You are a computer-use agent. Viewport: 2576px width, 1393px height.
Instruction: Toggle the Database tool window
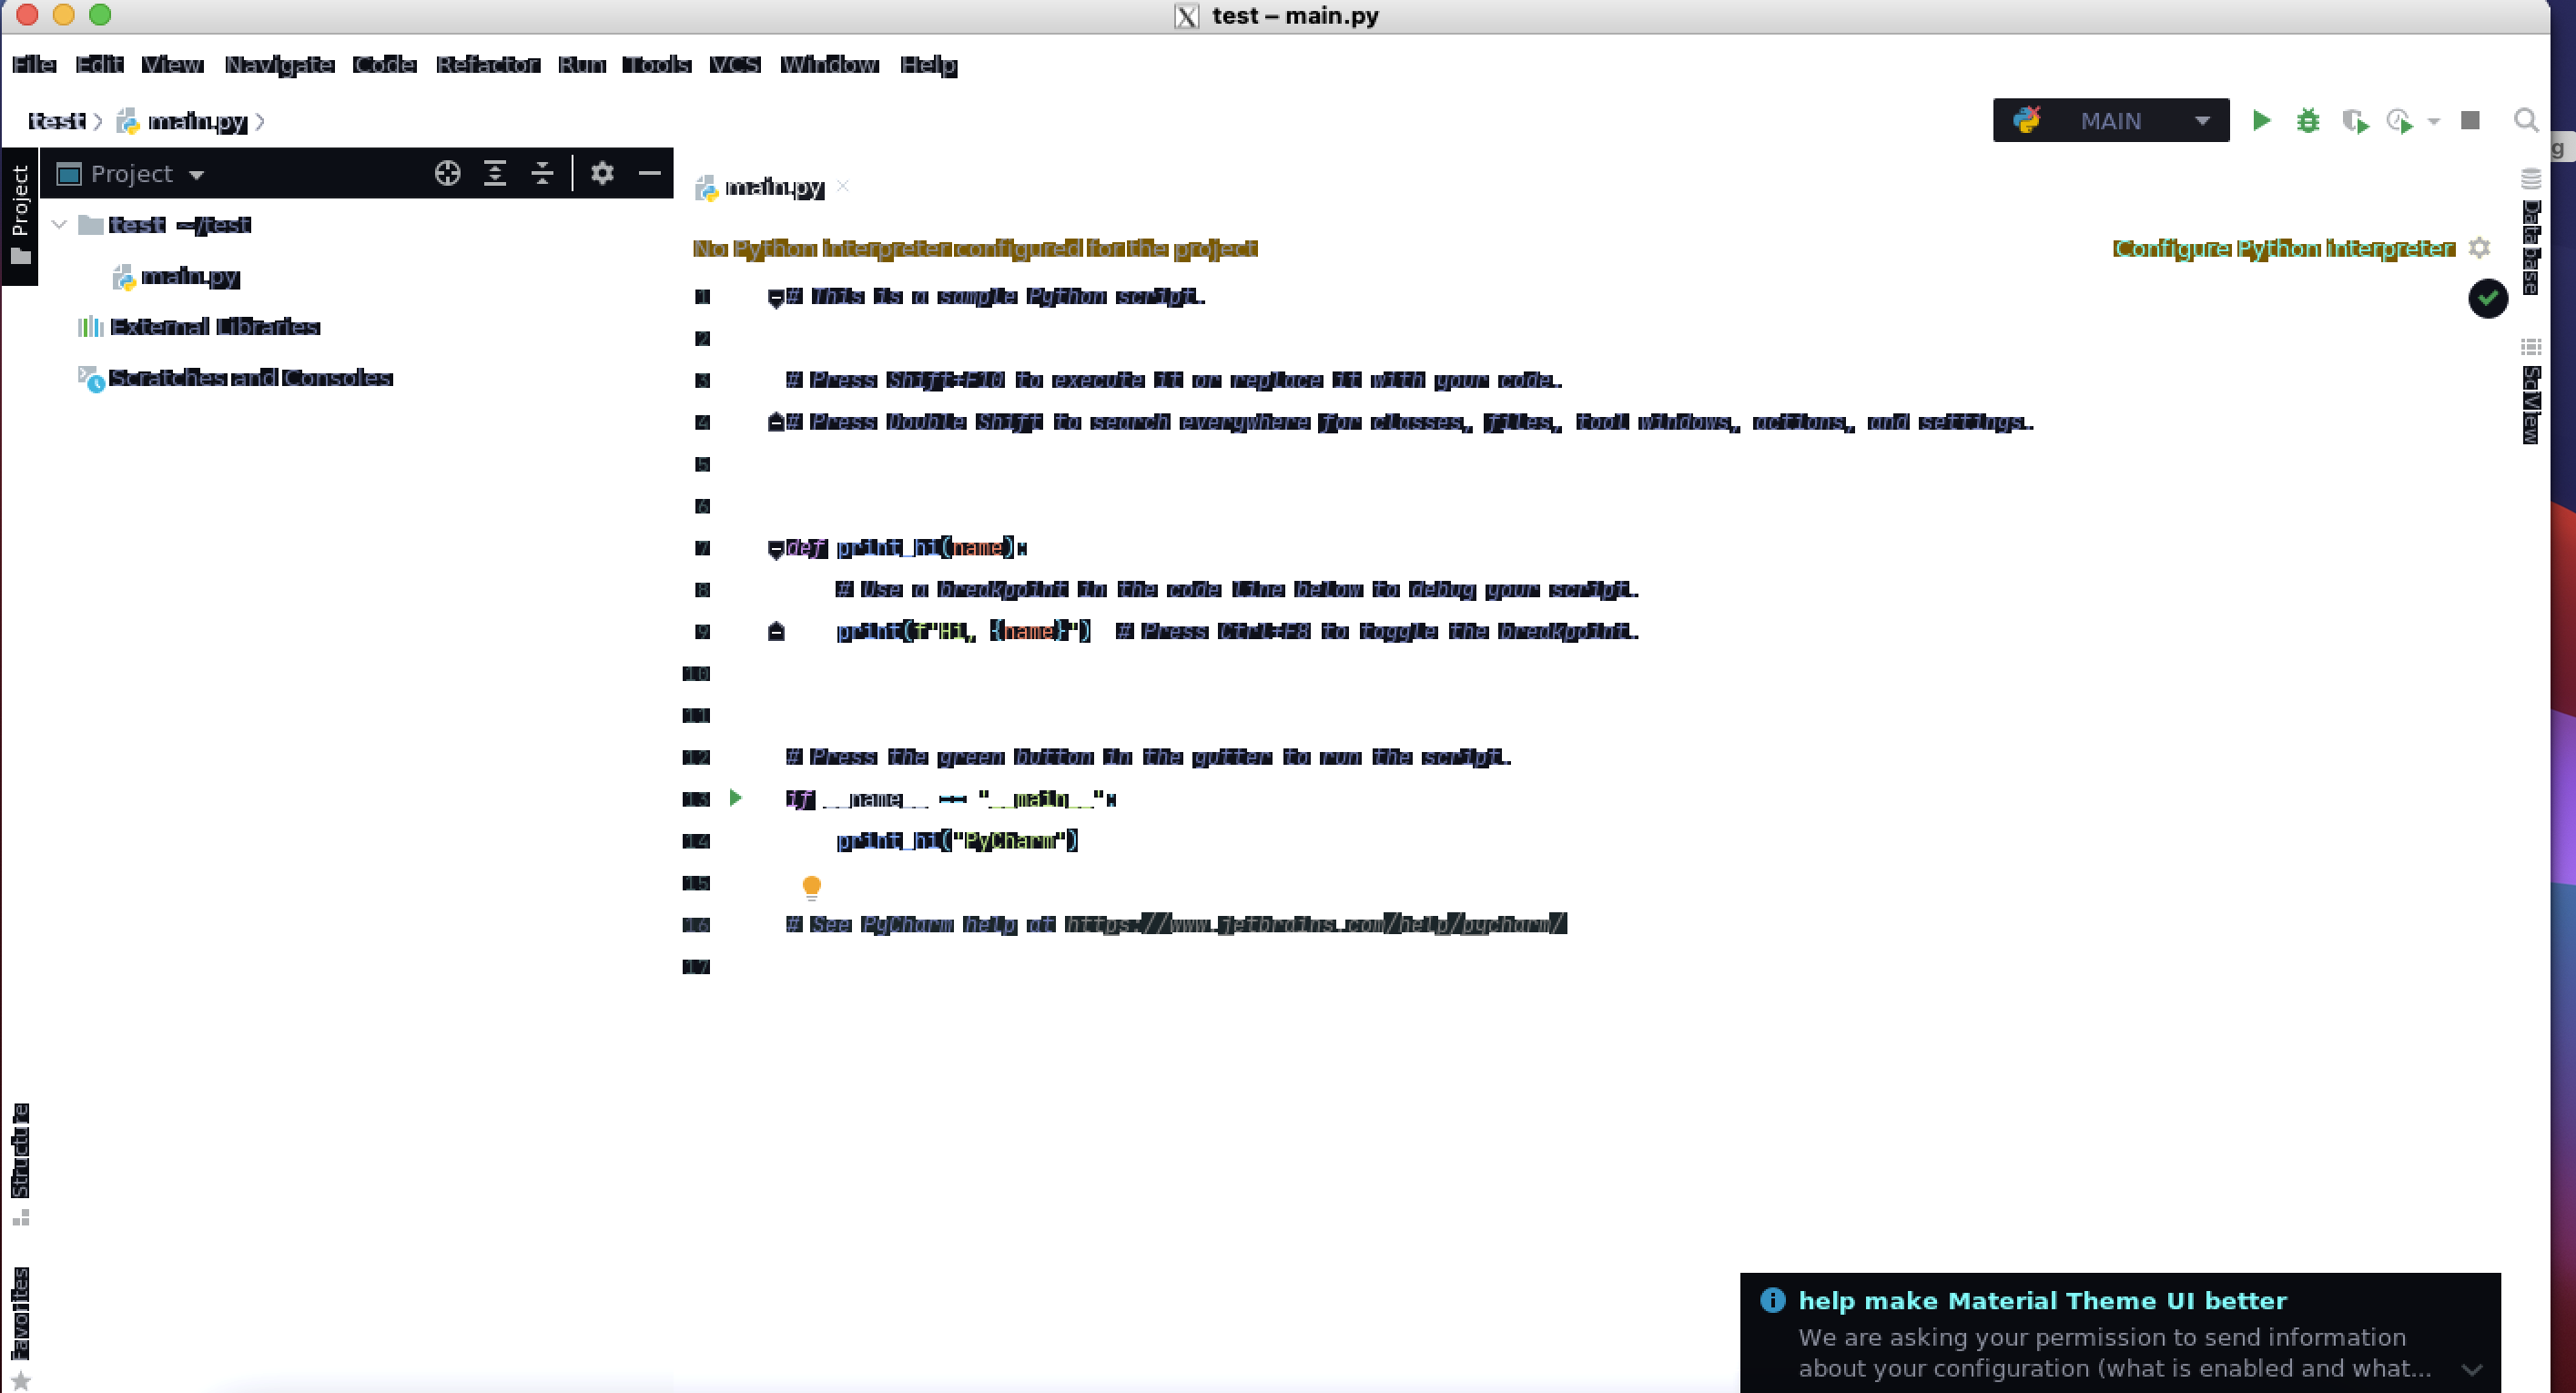(2531, 232)
